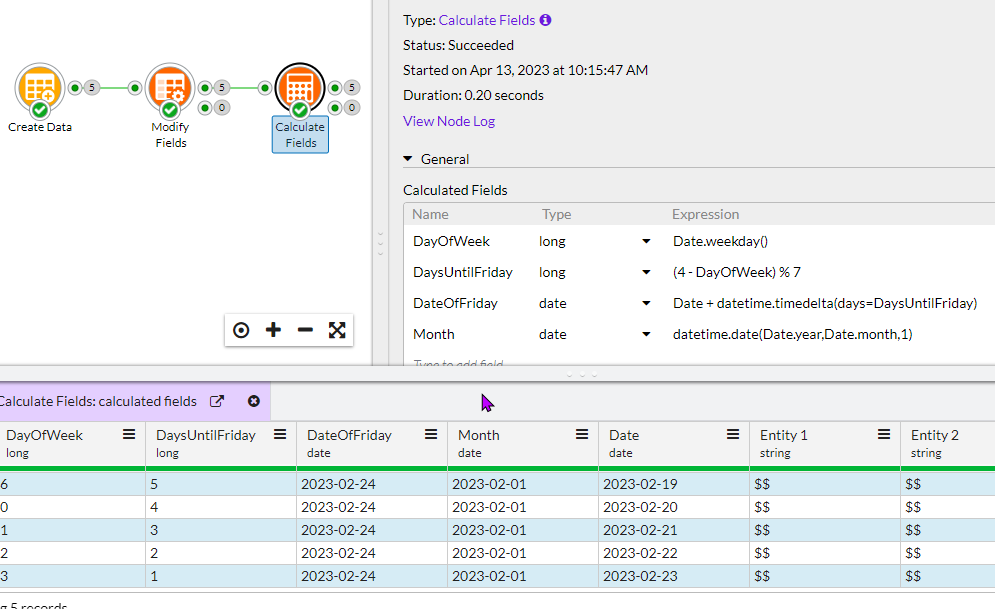Viewport: 995px width, 609px height.
Task: Select the Modify Fields node icon
Action: 169,89
